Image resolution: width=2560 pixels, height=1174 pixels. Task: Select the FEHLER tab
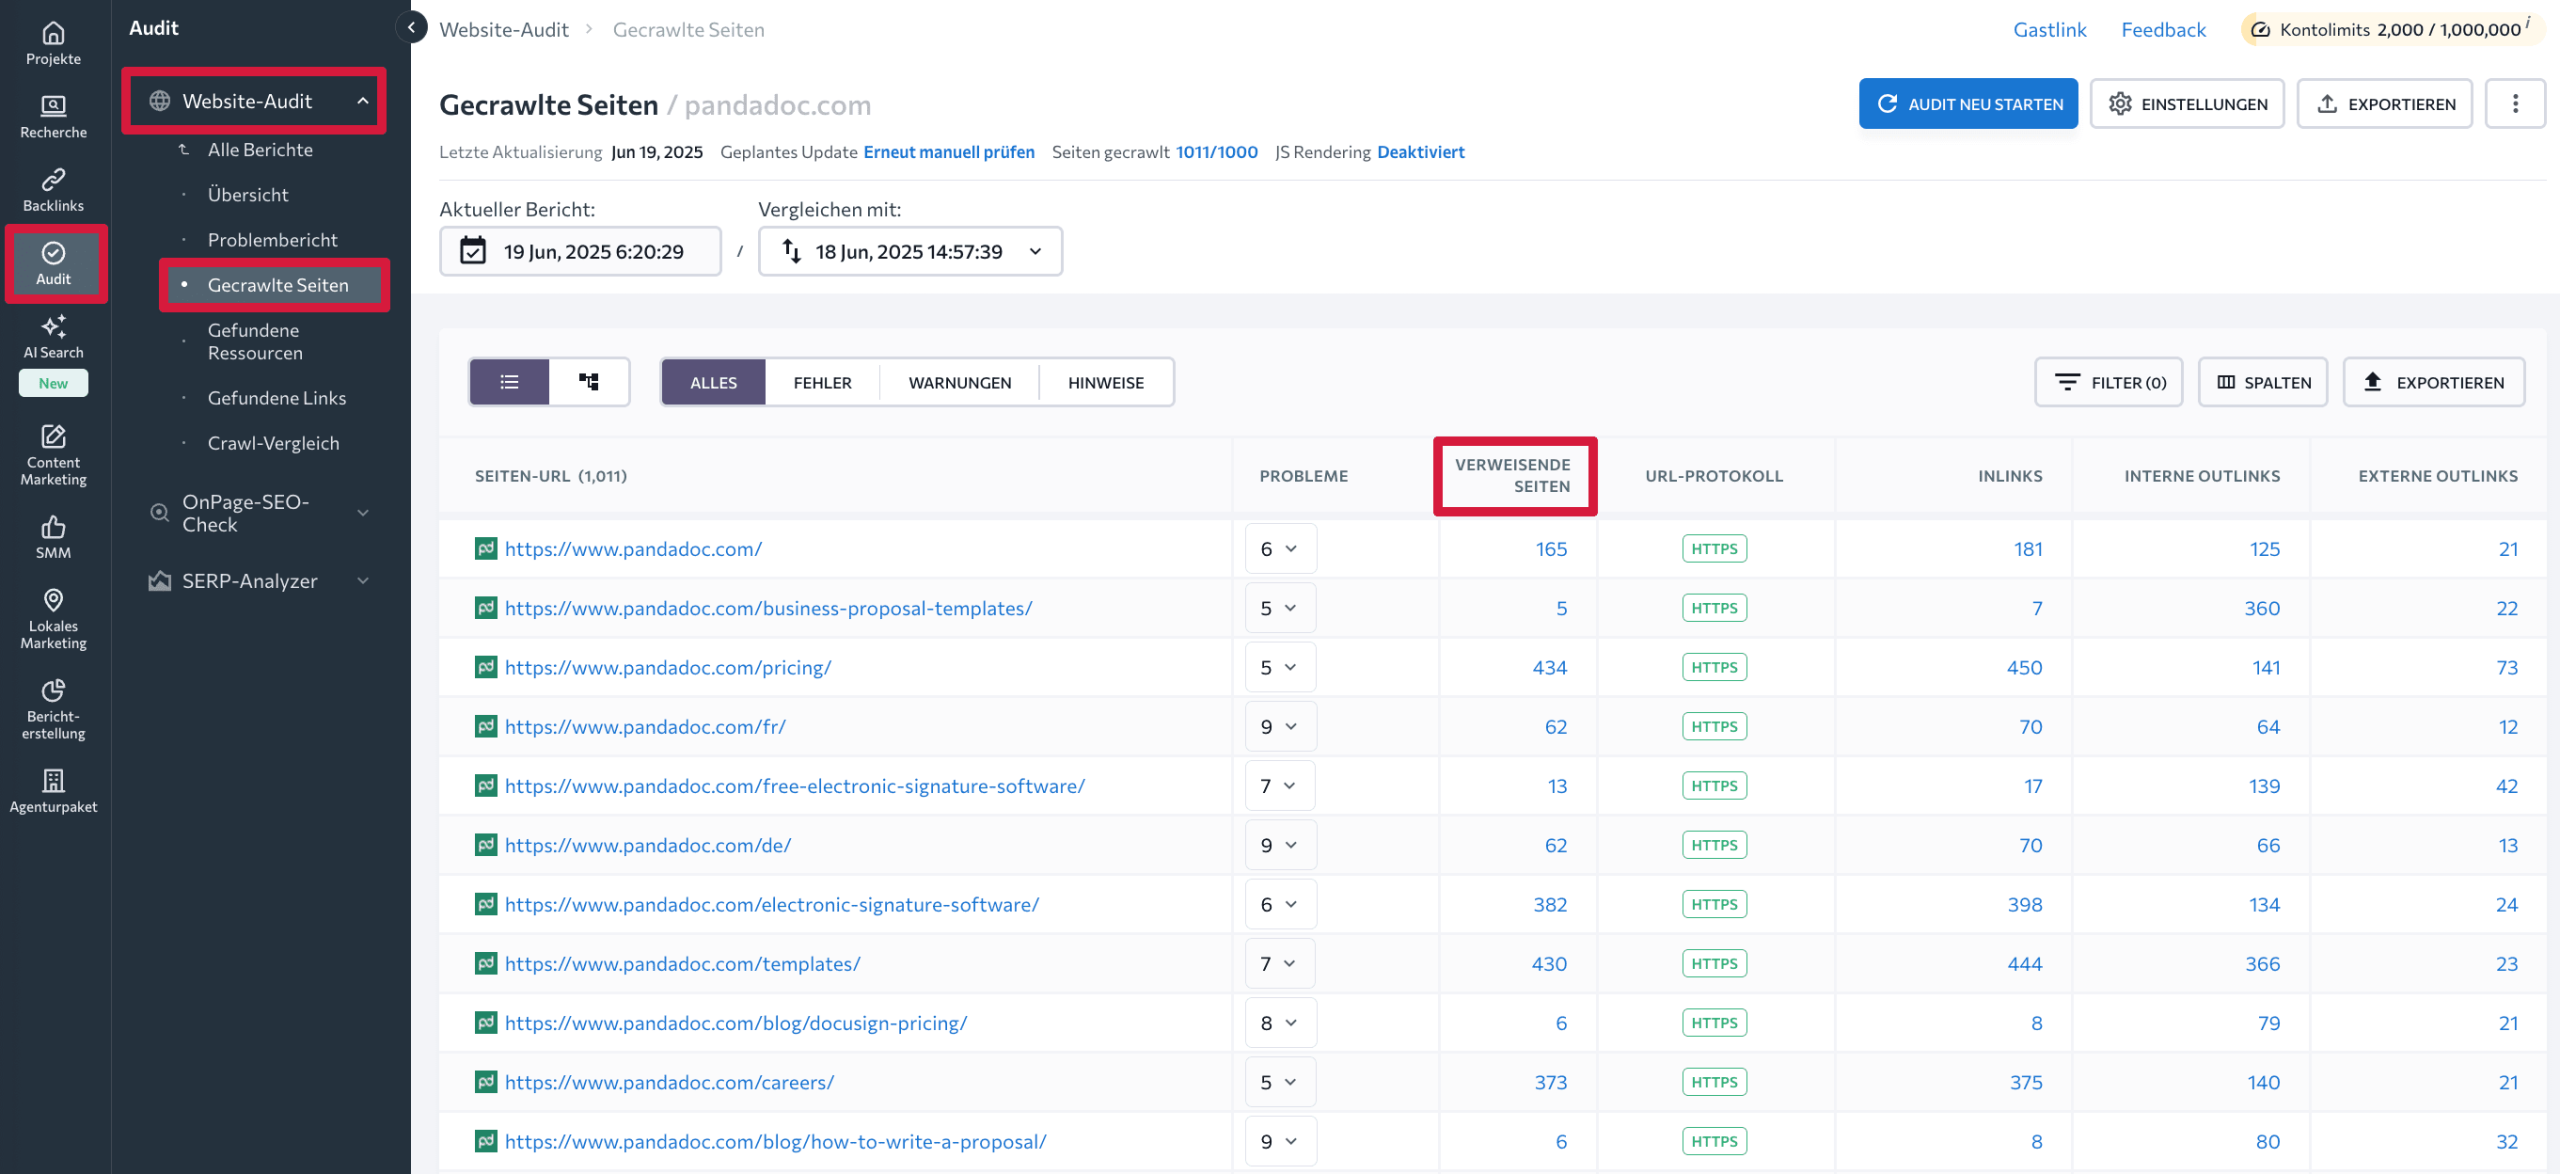point(822,382)
